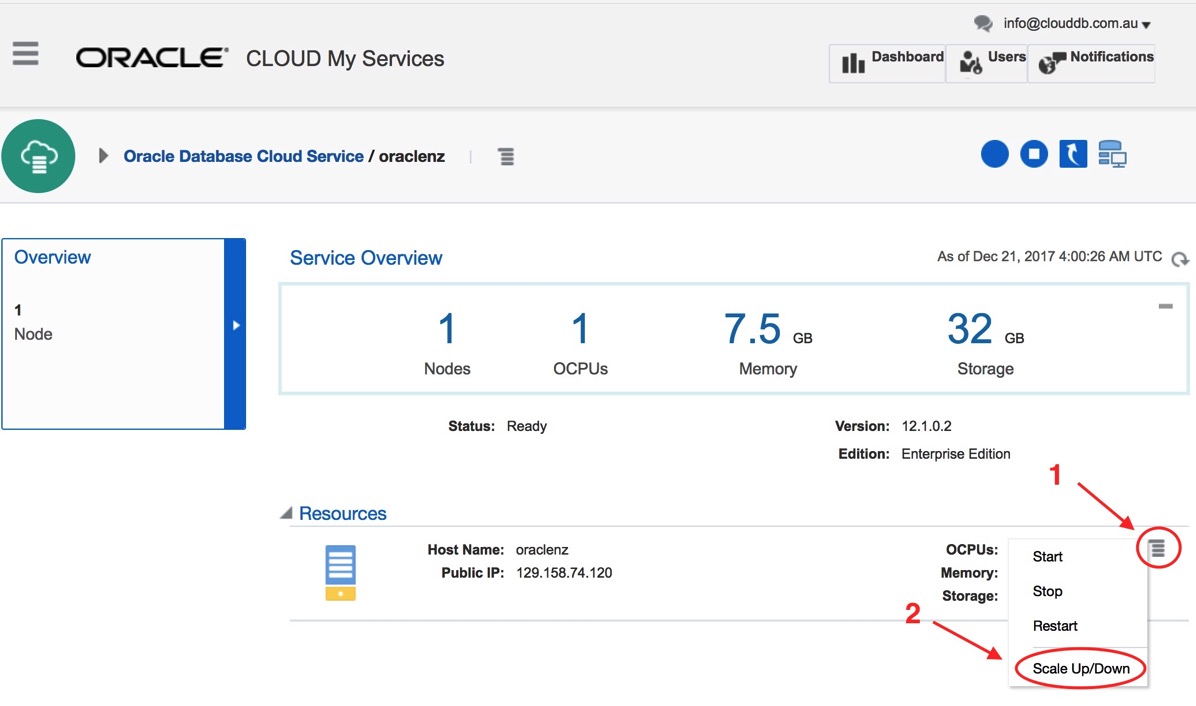
Task: Click the solid blue circle start icon
Action: point(994,154)
